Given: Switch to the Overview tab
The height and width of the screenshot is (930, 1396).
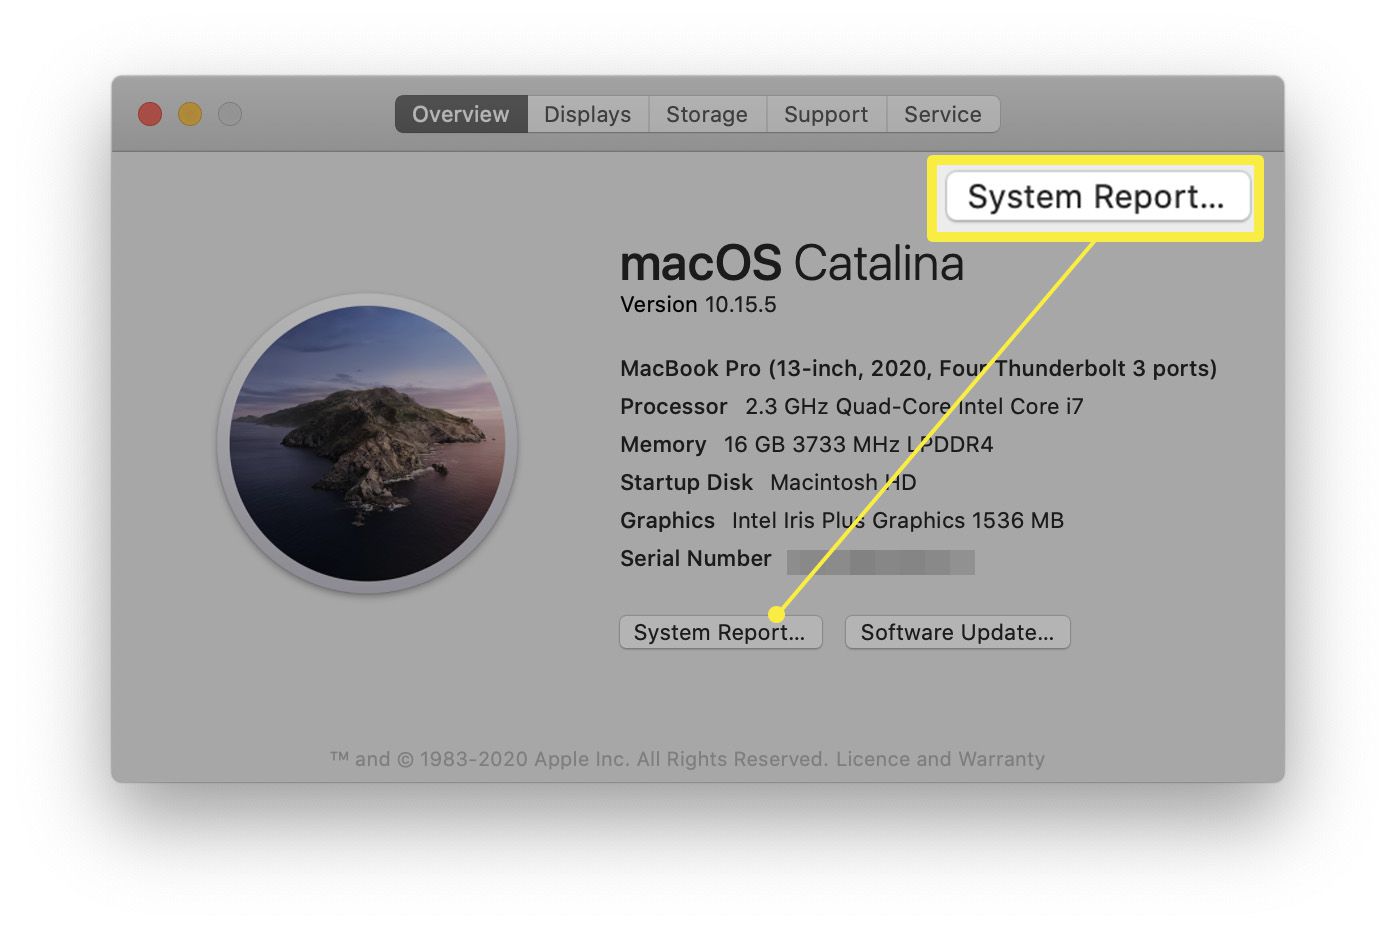Looking at the screenshot, I should click(461, 114).
